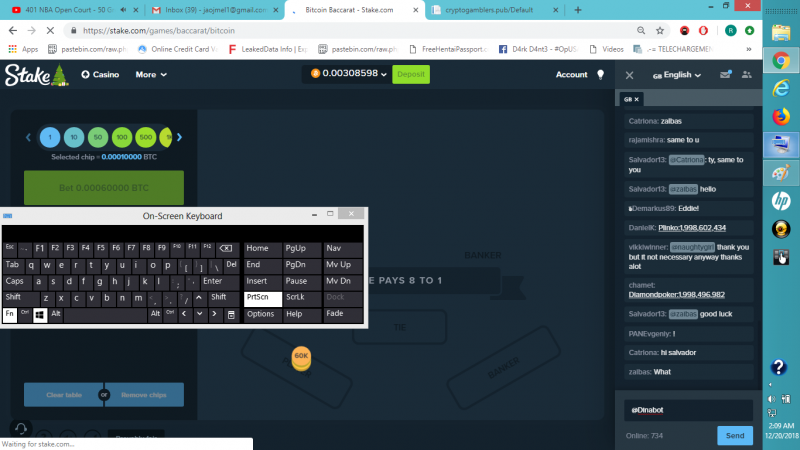Open Chrome from the taskbar

tap(781, 61)
